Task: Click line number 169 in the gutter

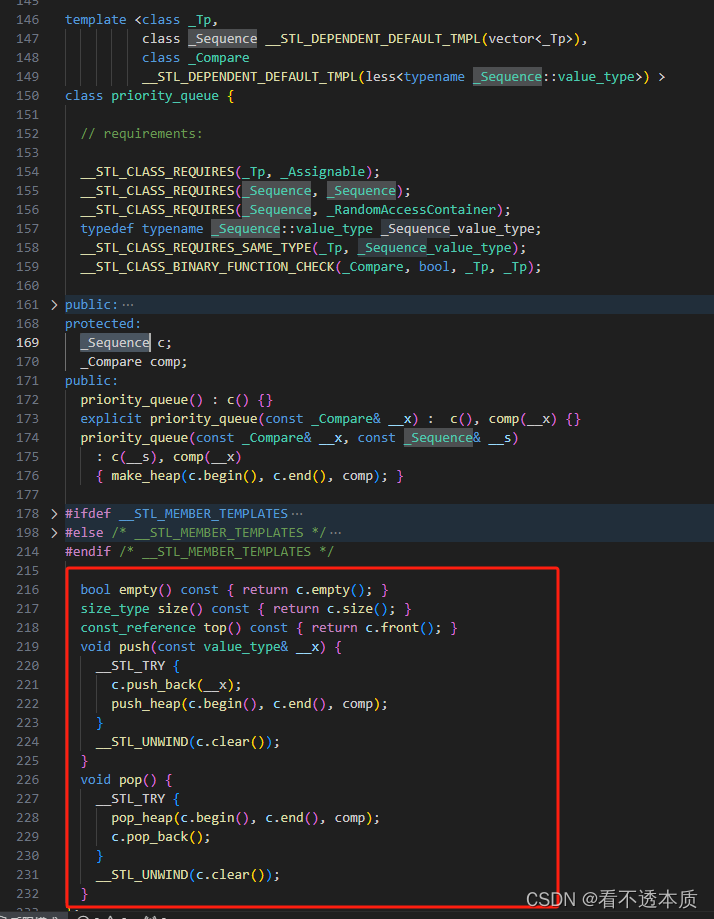Action: tap(28, 343)
